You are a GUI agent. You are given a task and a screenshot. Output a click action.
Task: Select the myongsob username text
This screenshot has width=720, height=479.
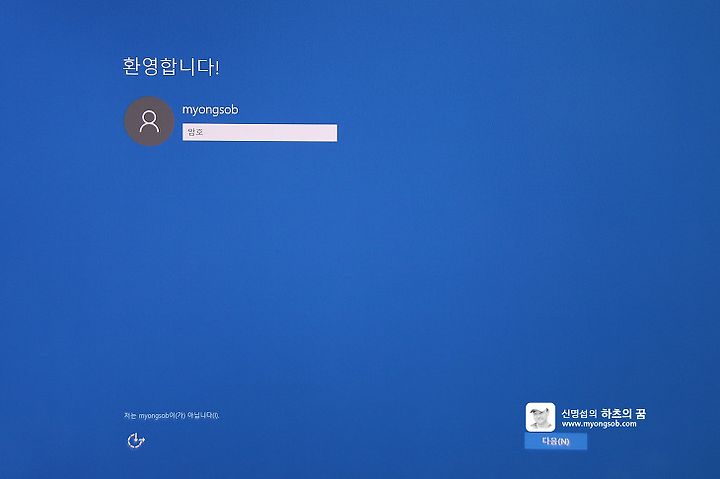coord(210,110)
